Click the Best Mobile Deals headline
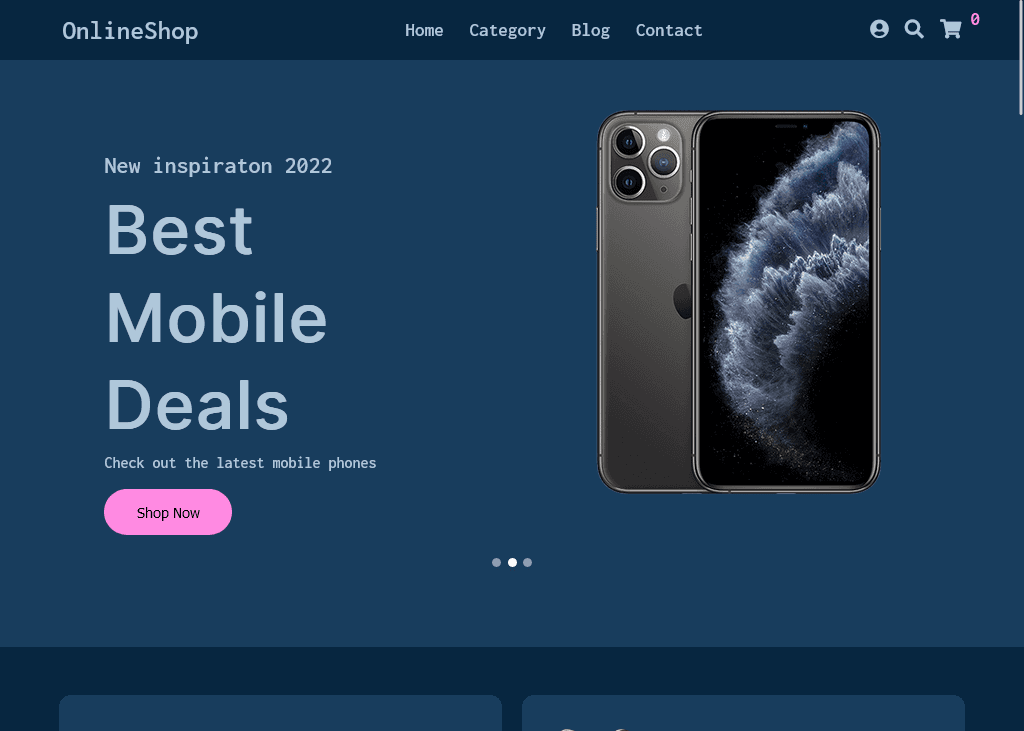The height and width of the screenshot is (731, 1024). point(216,317)
